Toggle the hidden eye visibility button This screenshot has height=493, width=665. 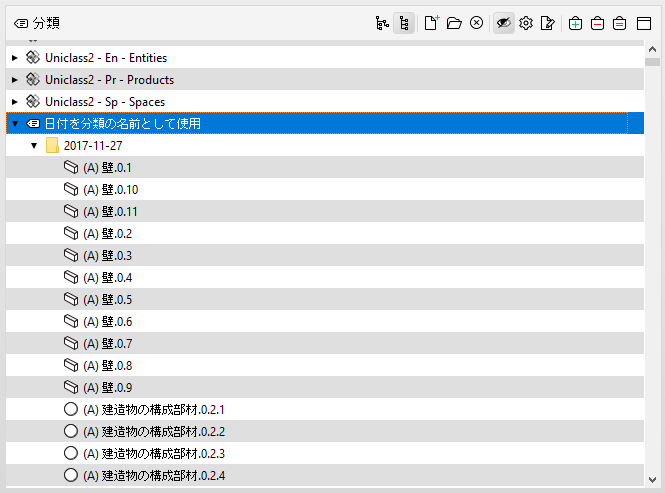pos(504,23)
